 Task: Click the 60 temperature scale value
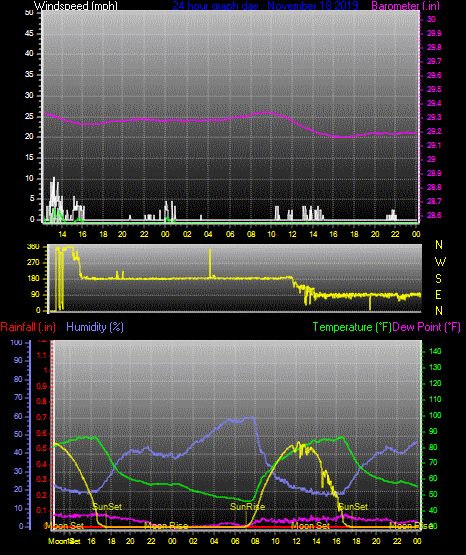point(433,478)
